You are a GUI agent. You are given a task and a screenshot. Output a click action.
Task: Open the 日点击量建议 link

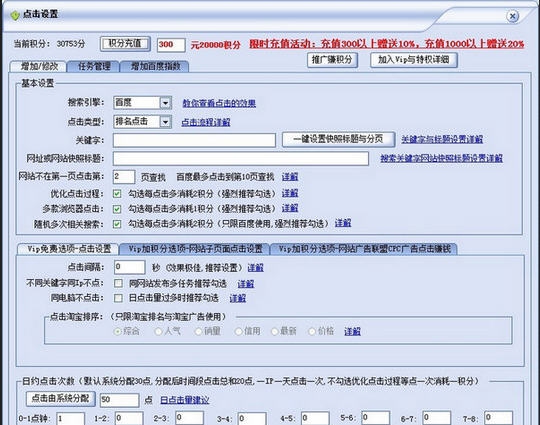click(185, 400)
